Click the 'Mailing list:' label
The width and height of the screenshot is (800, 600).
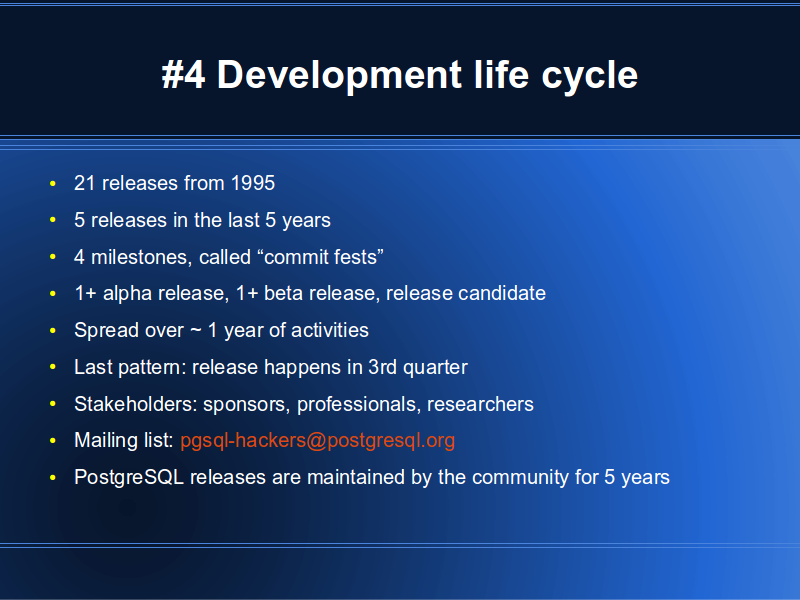[x=124, y=441]
